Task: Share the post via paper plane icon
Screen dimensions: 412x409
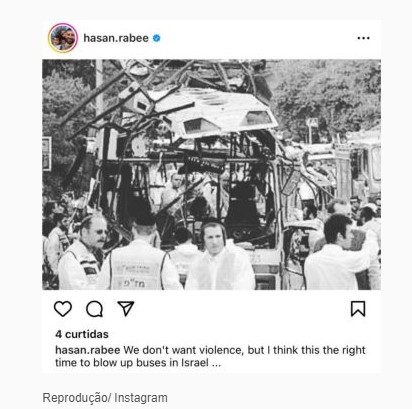Action: (x=126, y=308)
